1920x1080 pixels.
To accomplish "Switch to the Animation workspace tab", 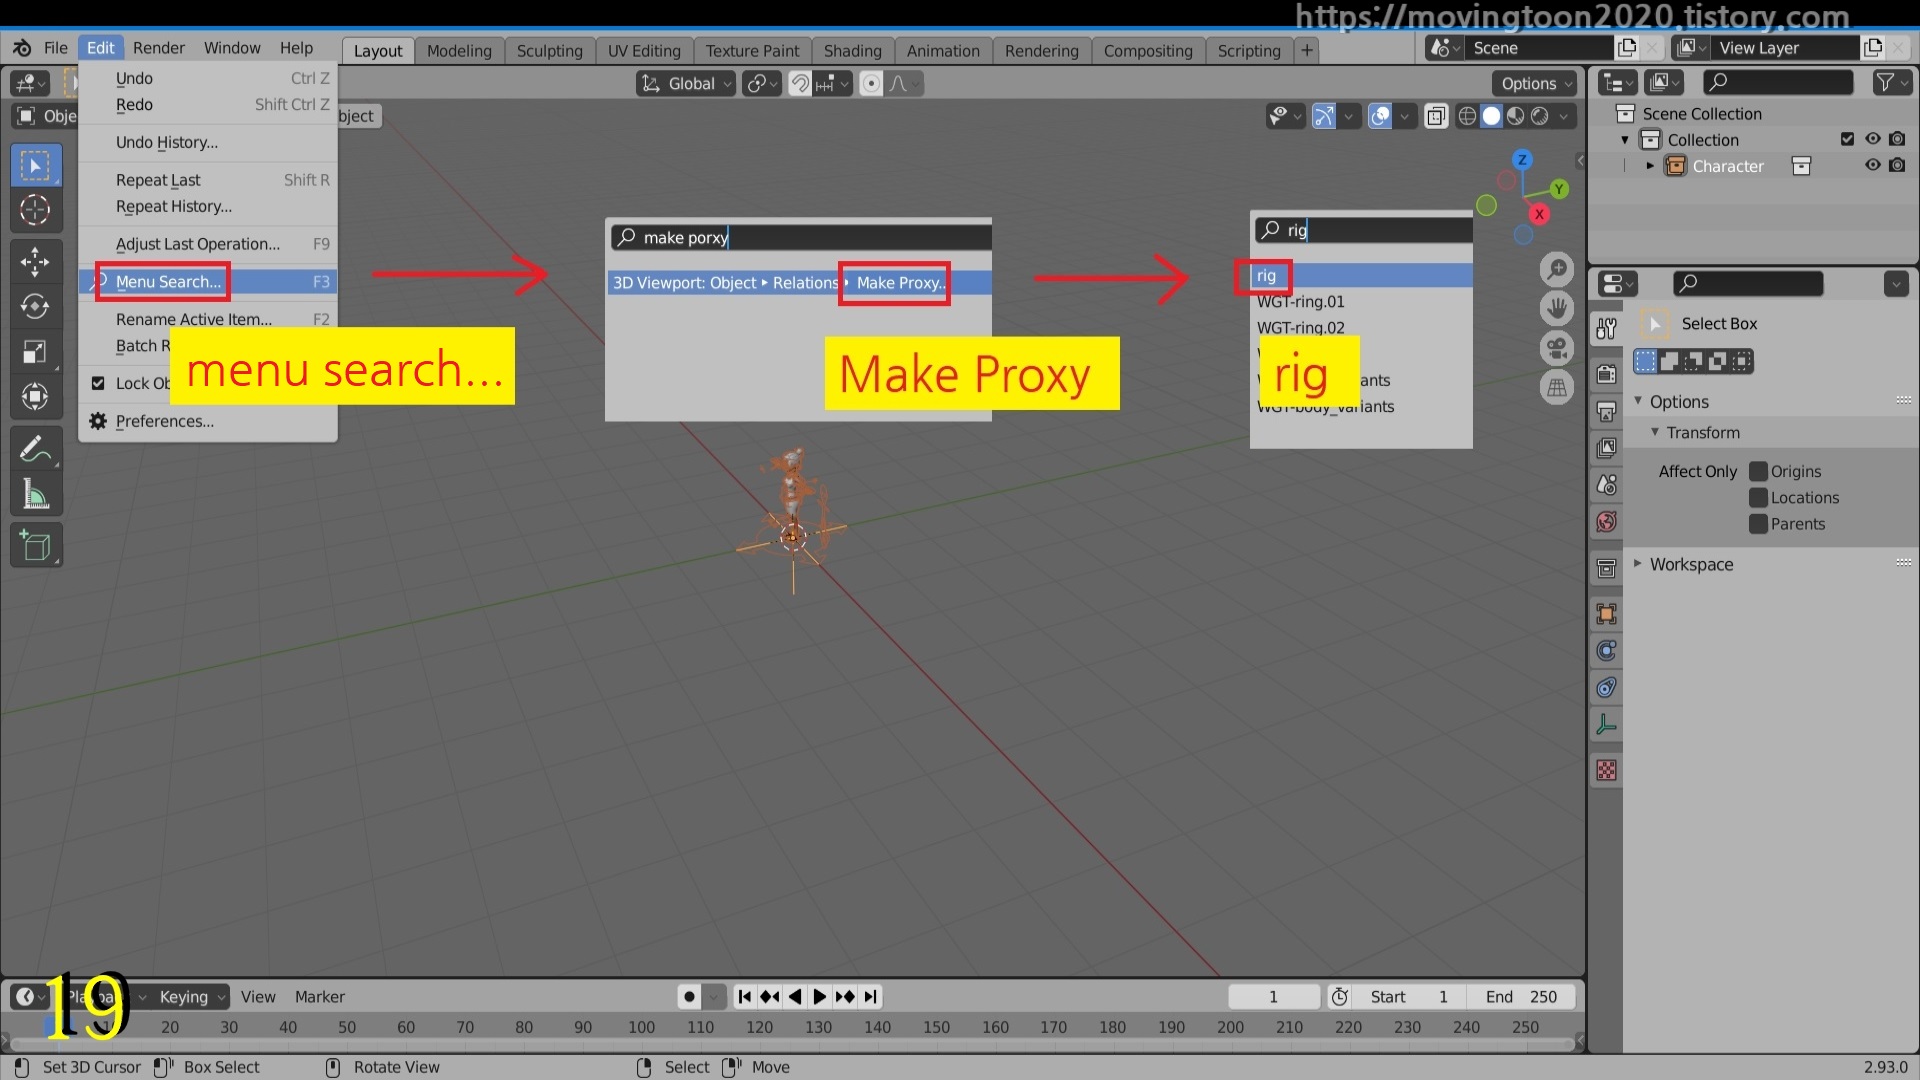I will tap(943, 51).
